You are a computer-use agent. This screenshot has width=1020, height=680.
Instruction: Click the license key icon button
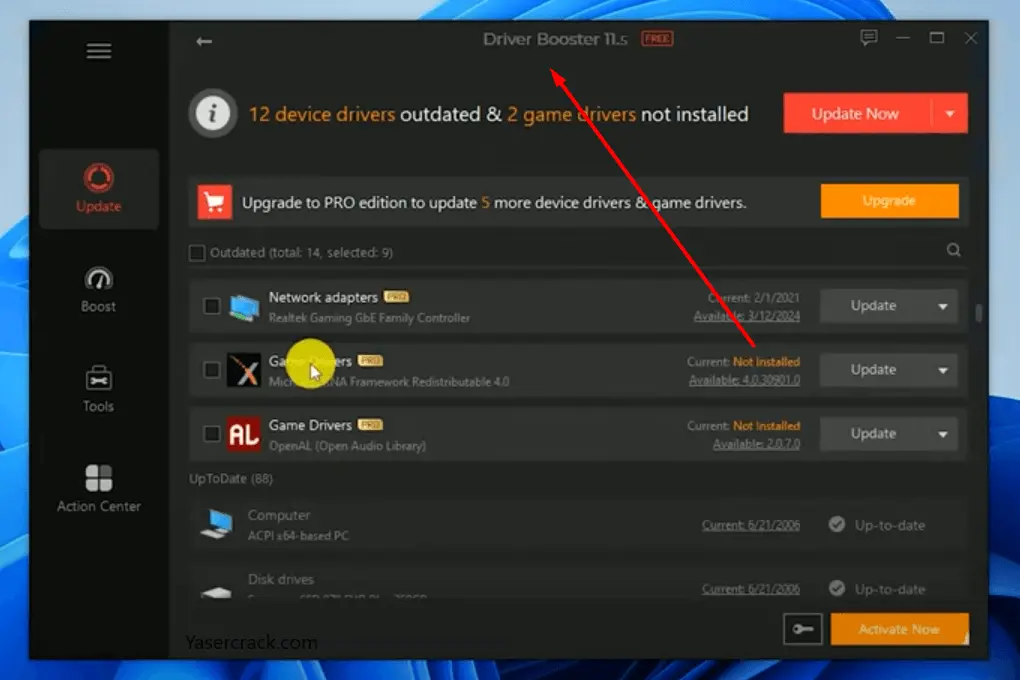point(802,629)
